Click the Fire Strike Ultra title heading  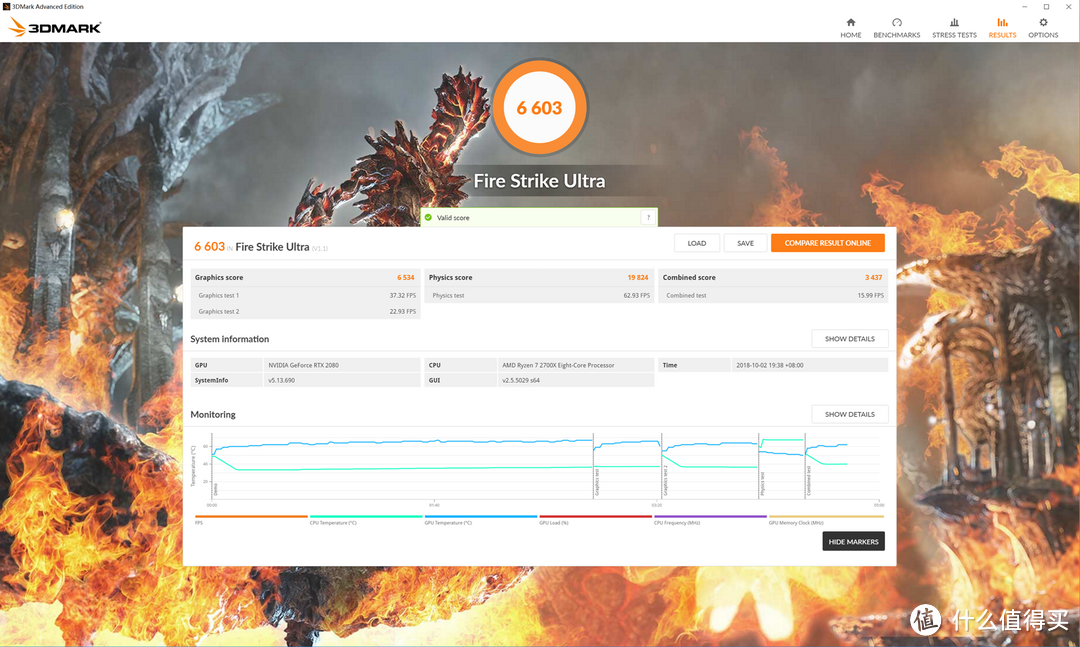(x=539, y=181)
